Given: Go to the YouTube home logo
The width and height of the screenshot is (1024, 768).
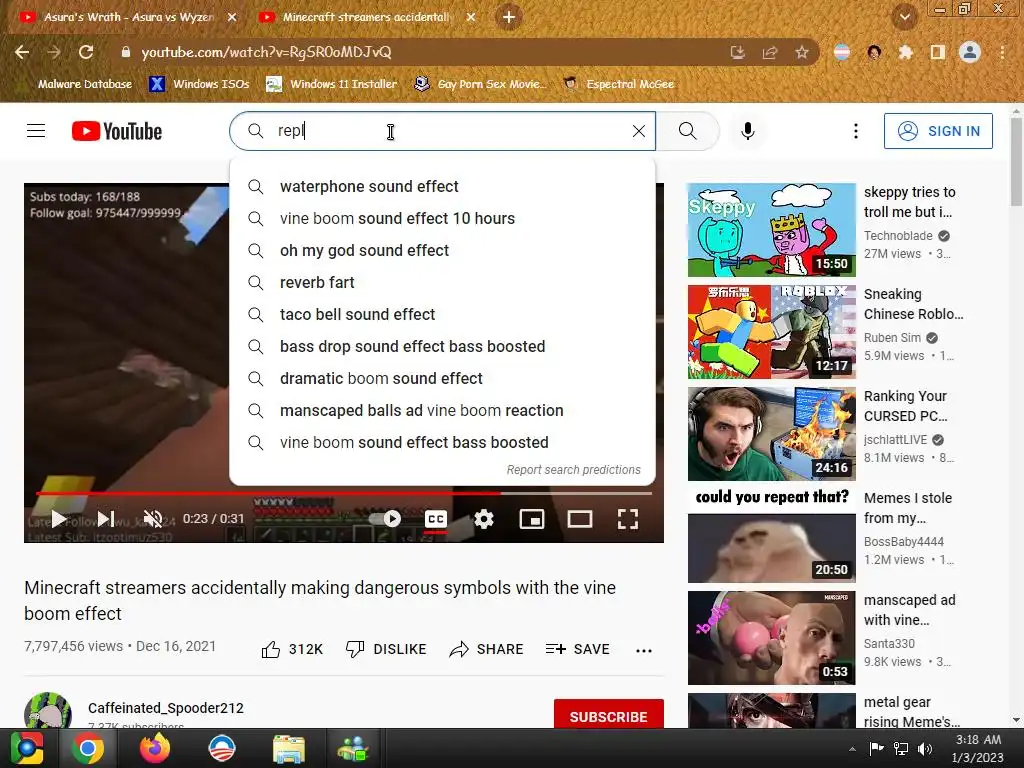Looking at the screenshot, I should (x=117, y=131).
